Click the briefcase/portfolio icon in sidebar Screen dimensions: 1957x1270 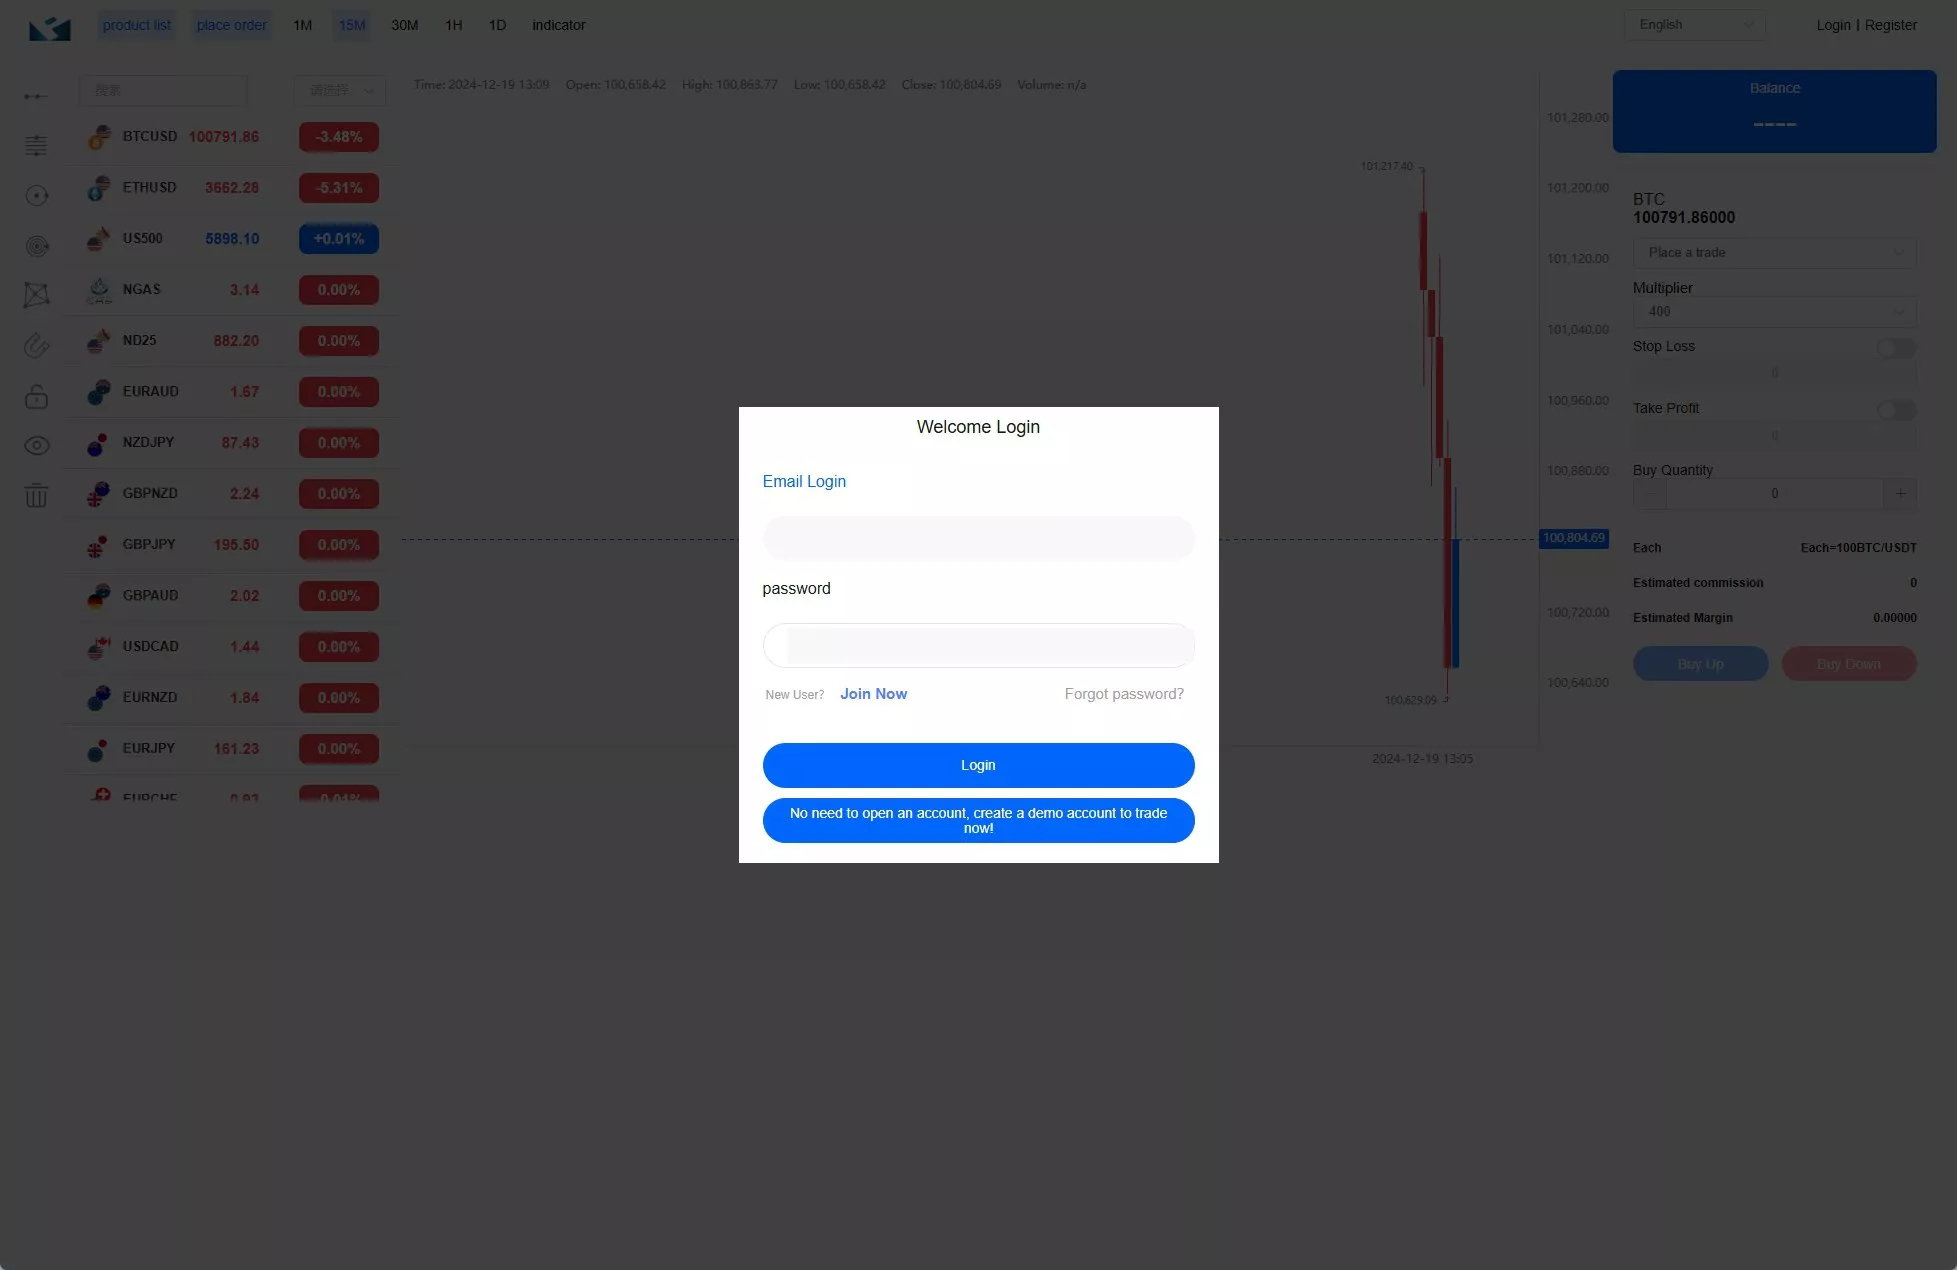point(37,395)
